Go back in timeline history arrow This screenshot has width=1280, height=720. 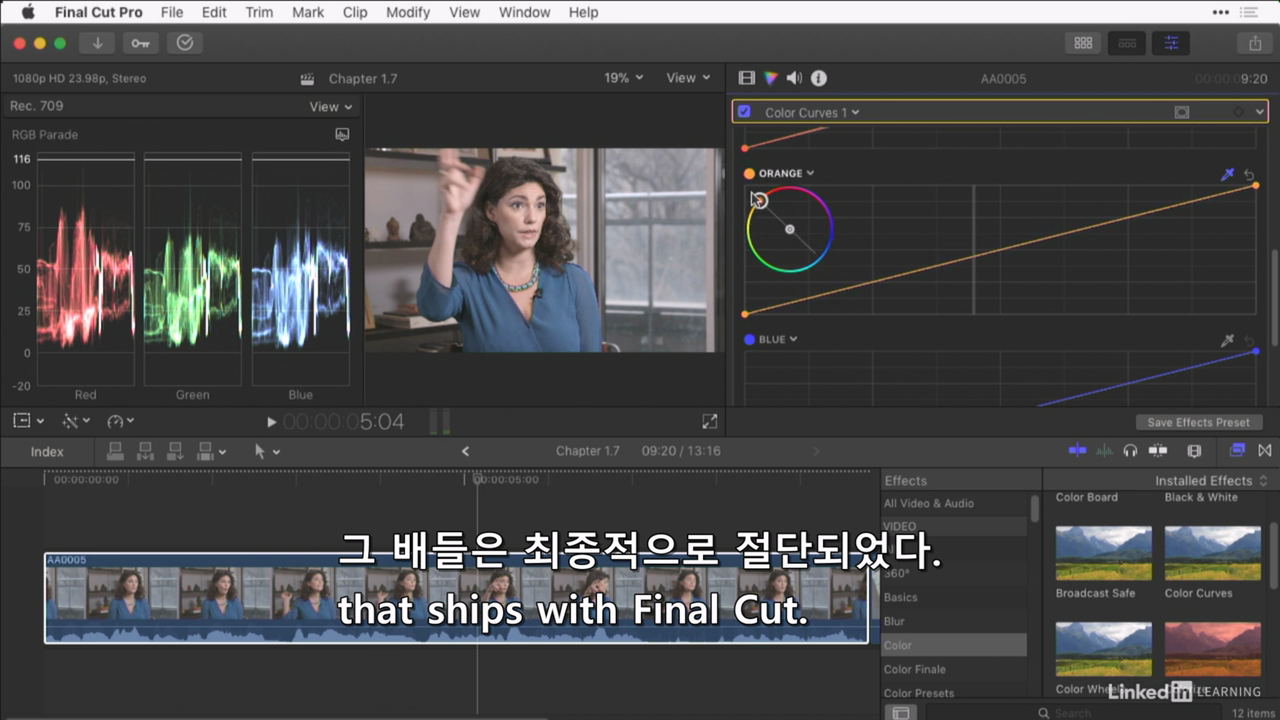pos(465,452)
